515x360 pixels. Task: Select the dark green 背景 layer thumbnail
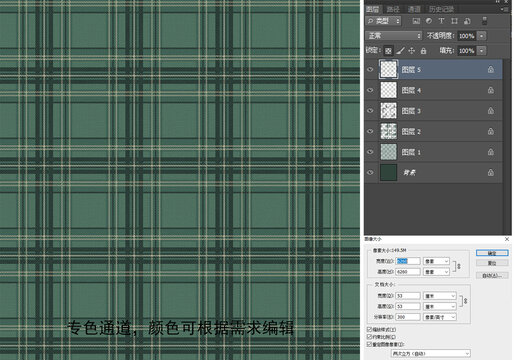[x=388, y=172]
